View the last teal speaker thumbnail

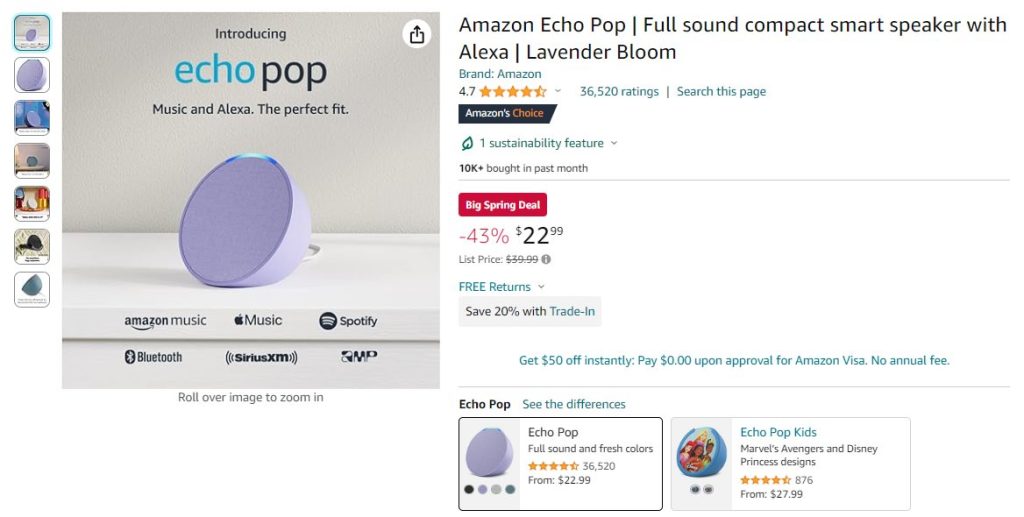tap(32, 289)
